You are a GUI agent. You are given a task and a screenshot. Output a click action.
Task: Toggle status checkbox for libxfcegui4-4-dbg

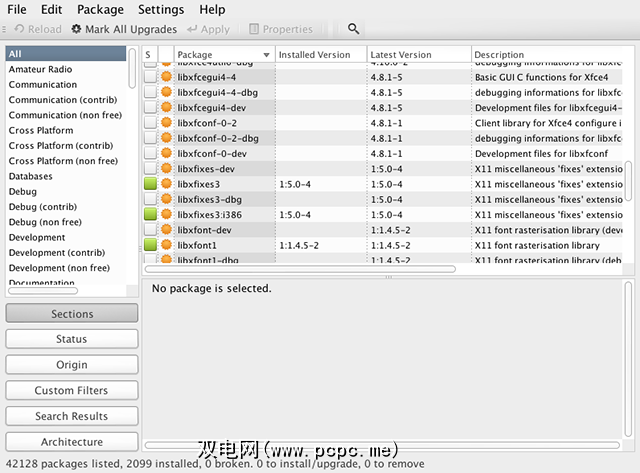point(150,92)
